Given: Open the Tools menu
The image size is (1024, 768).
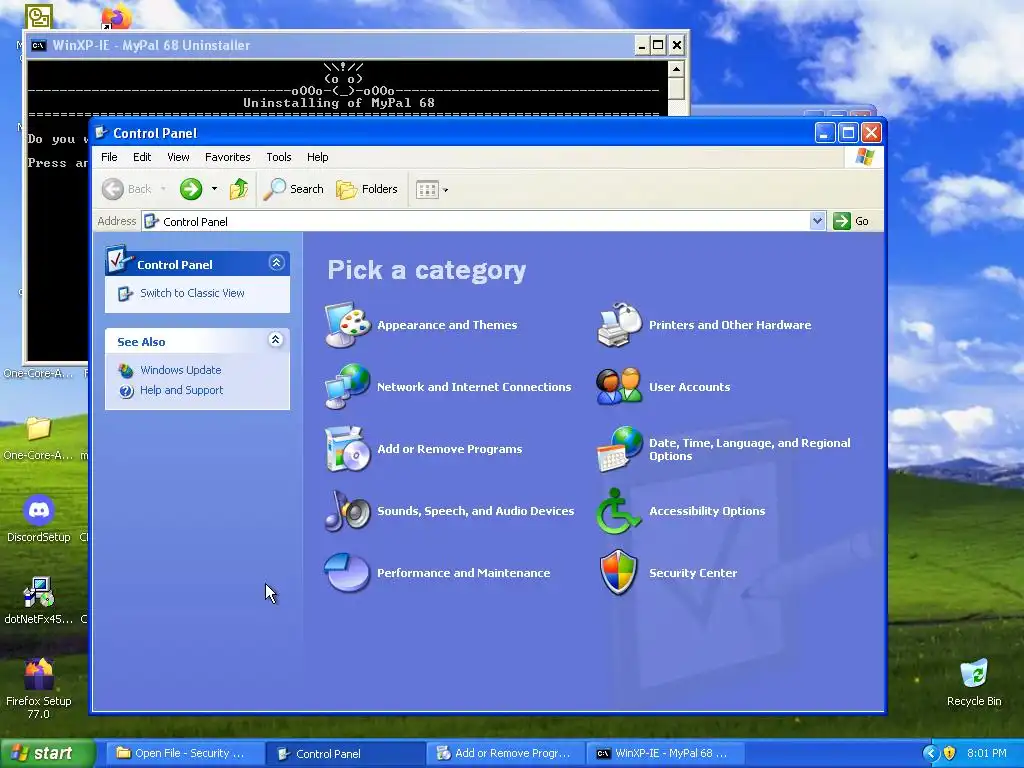Looking at the screenshot, I should point(278,157).
